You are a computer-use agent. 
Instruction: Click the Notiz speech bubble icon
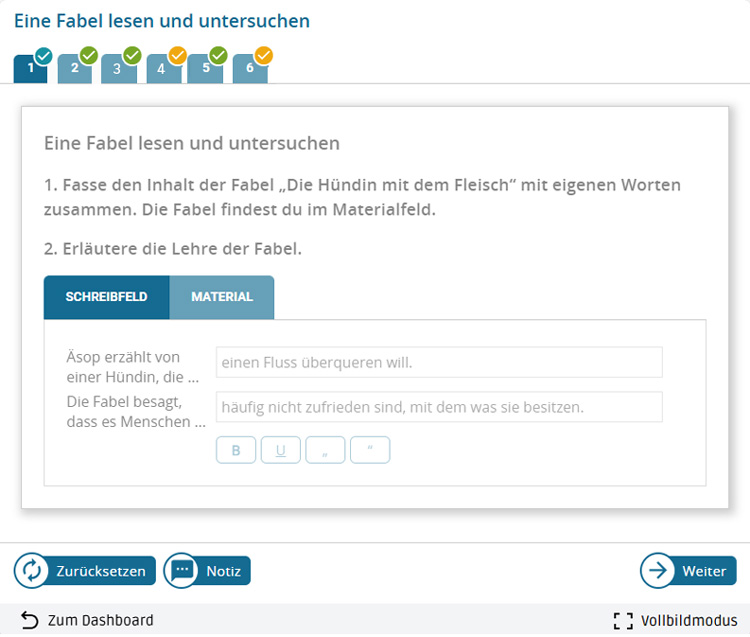[x=181, y=571]
